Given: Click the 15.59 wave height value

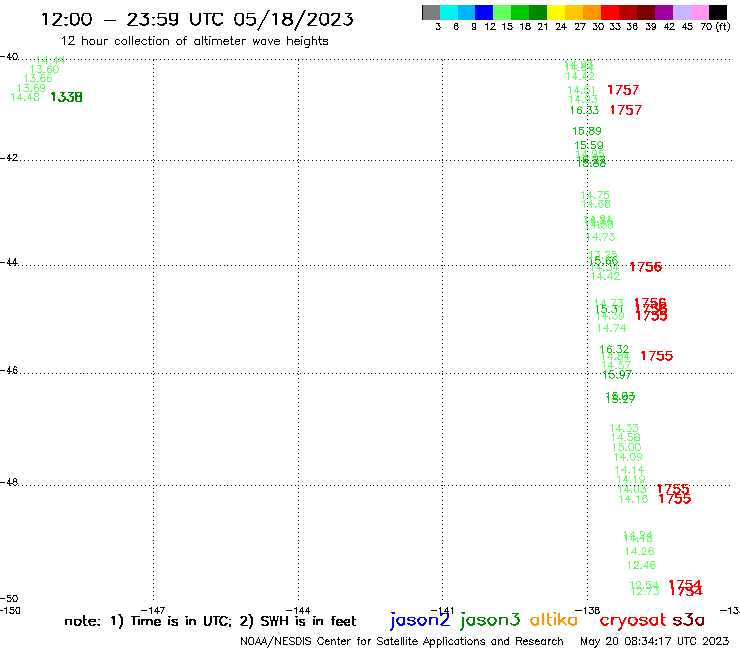Looking at the screenshot, I should coord(589,145).
